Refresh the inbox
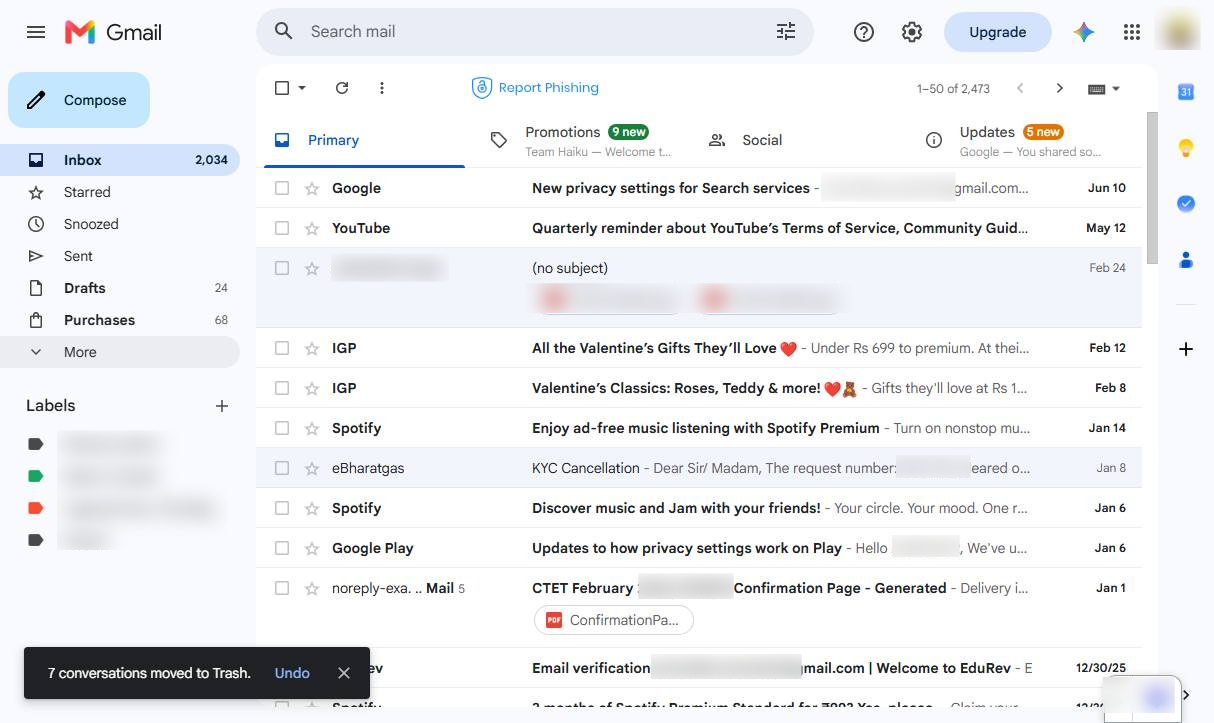The image size is (1214, 723). point(342,88)
